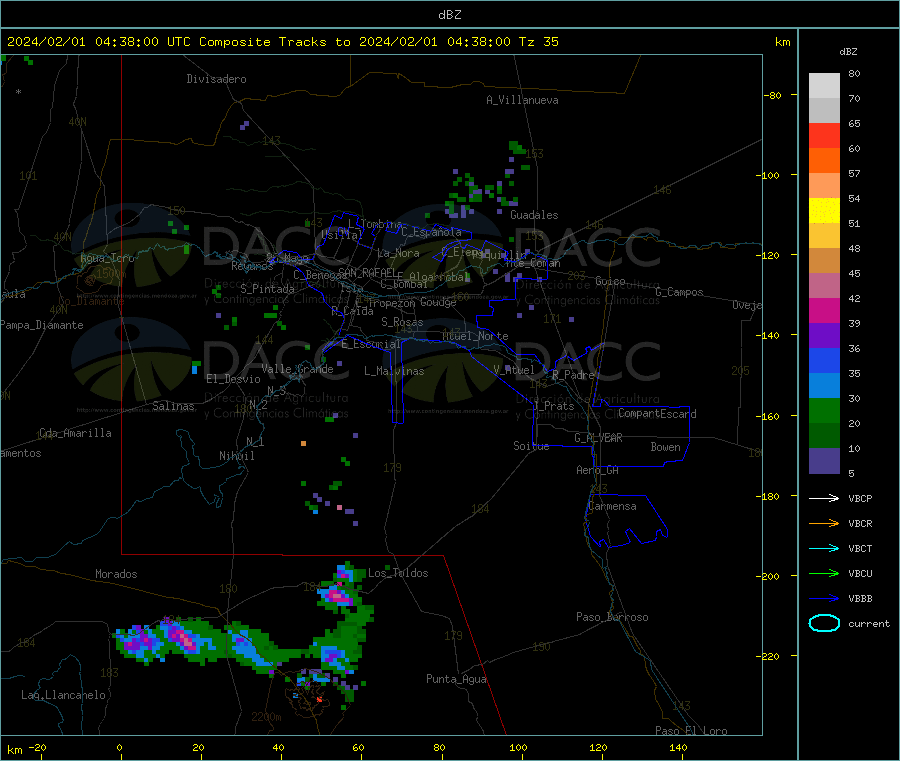Click the Nihuil map label
900x761 pixels.
tap(237, 456)
